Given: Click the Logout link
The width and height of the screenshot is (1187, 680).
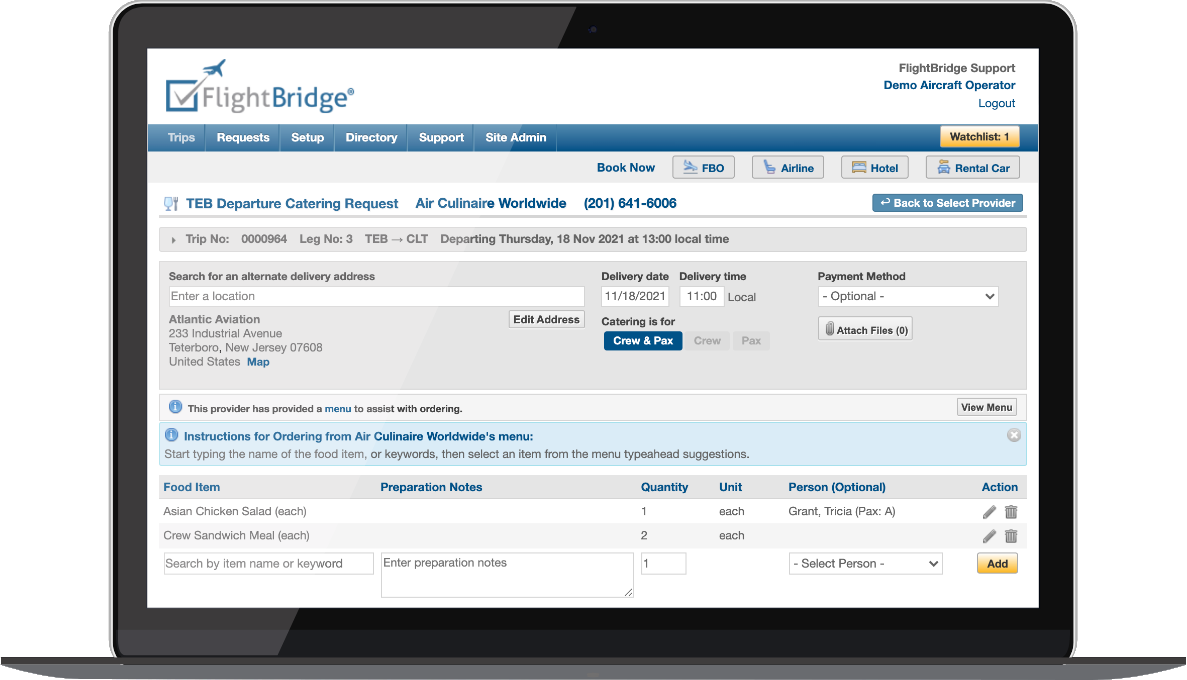Looking at the screenshot, I should [996, 104].
